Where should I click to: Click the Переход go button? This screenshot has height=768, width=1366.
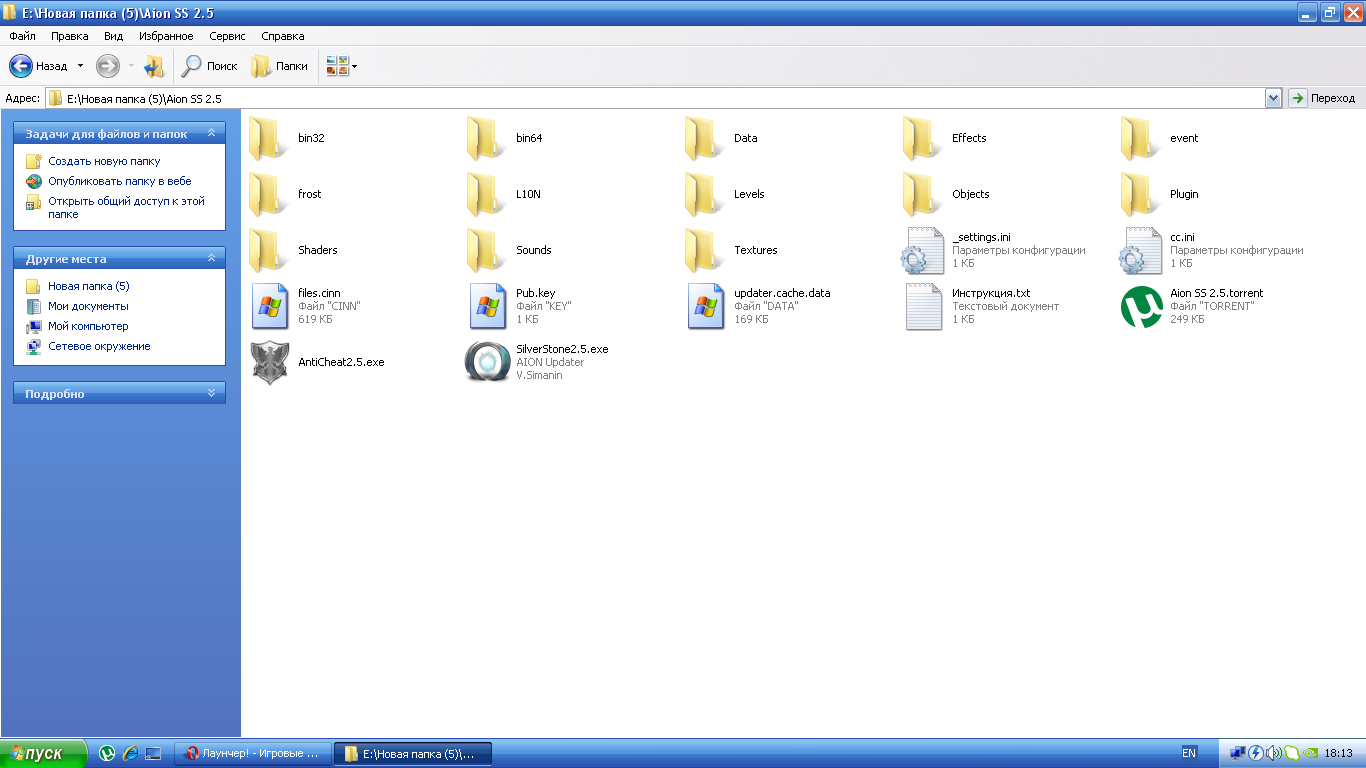[x=1322, y=98]
